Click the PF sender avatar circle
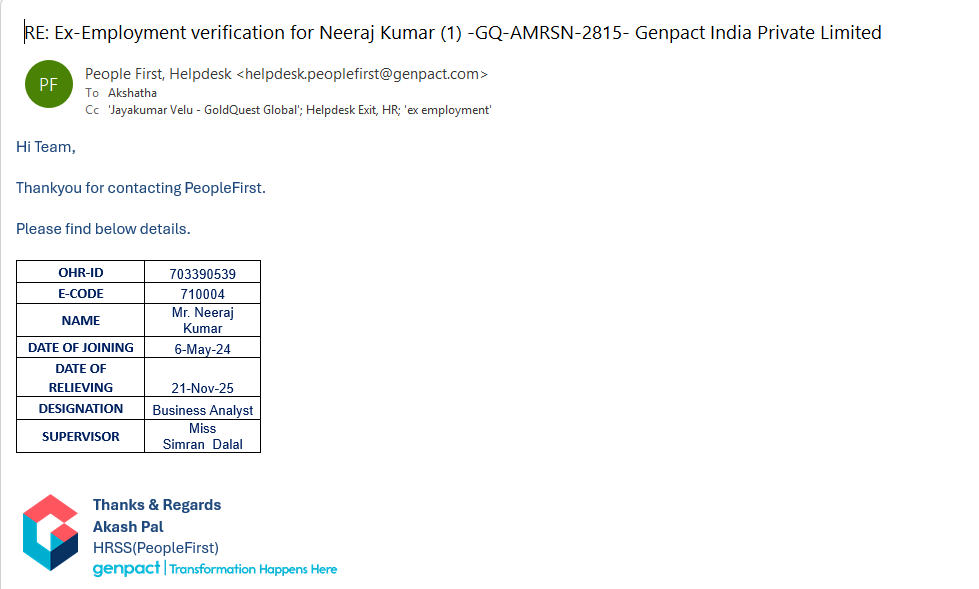979x589 pixels. [x=49, y=84]
